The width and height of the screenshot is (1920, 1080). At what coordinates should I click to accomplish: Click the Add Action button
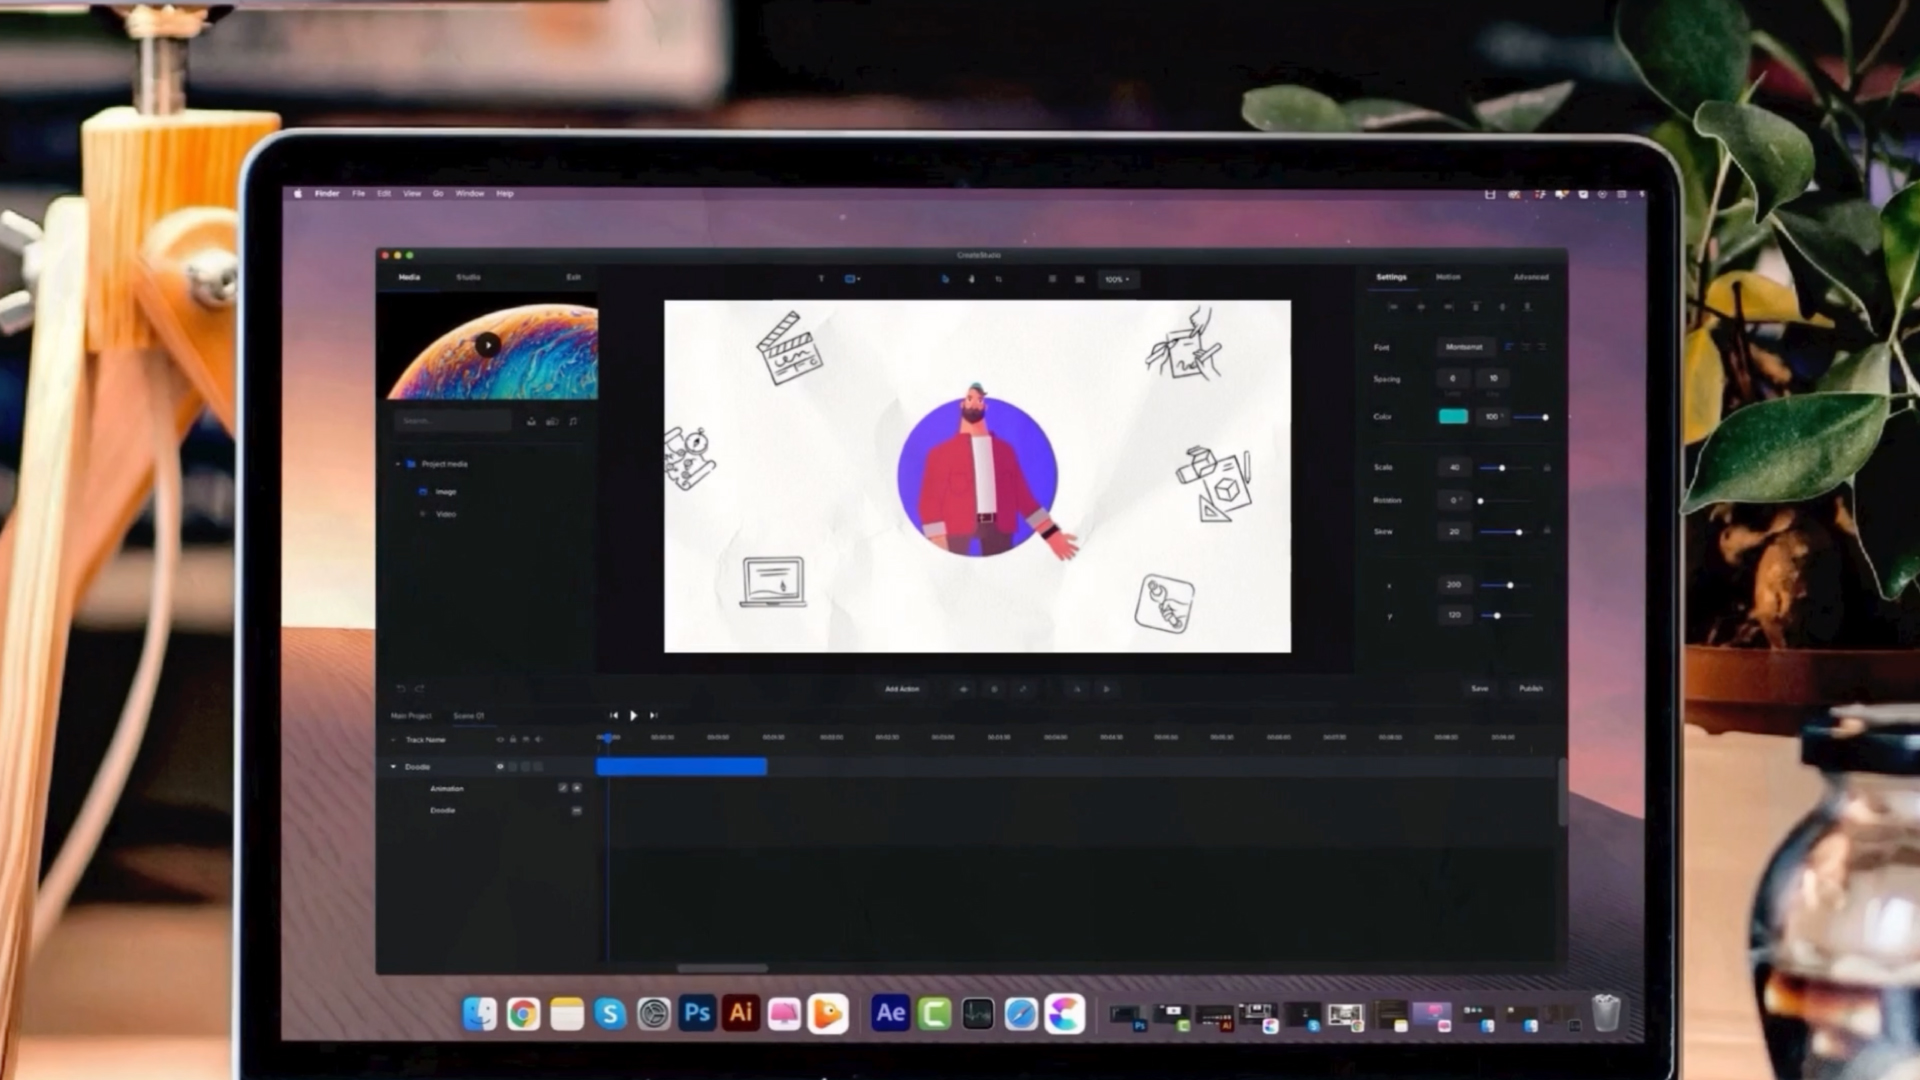click(x=901, y=689)
